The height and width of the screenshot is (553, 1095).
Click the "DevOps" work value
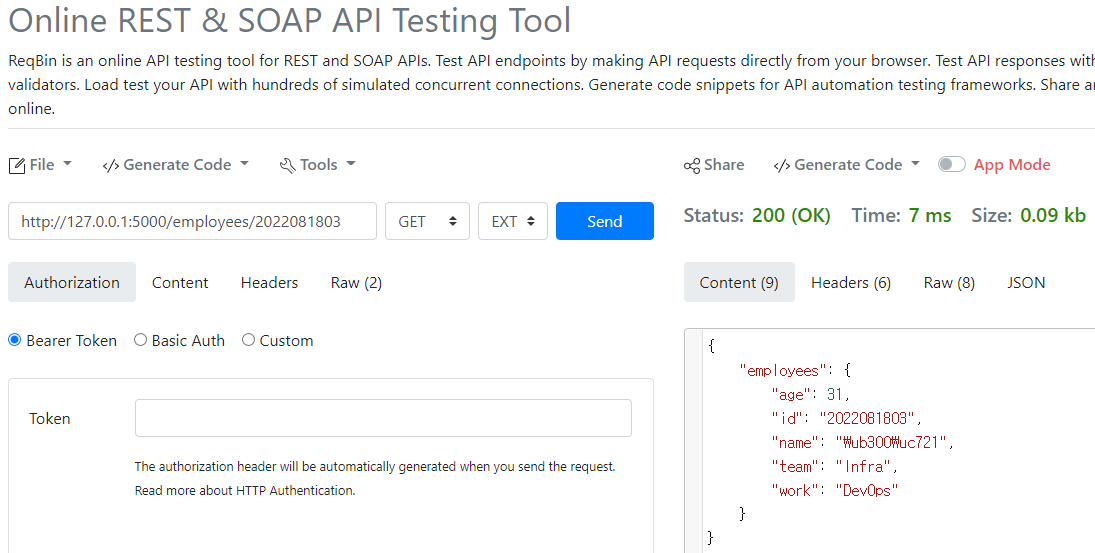(867, 490)
